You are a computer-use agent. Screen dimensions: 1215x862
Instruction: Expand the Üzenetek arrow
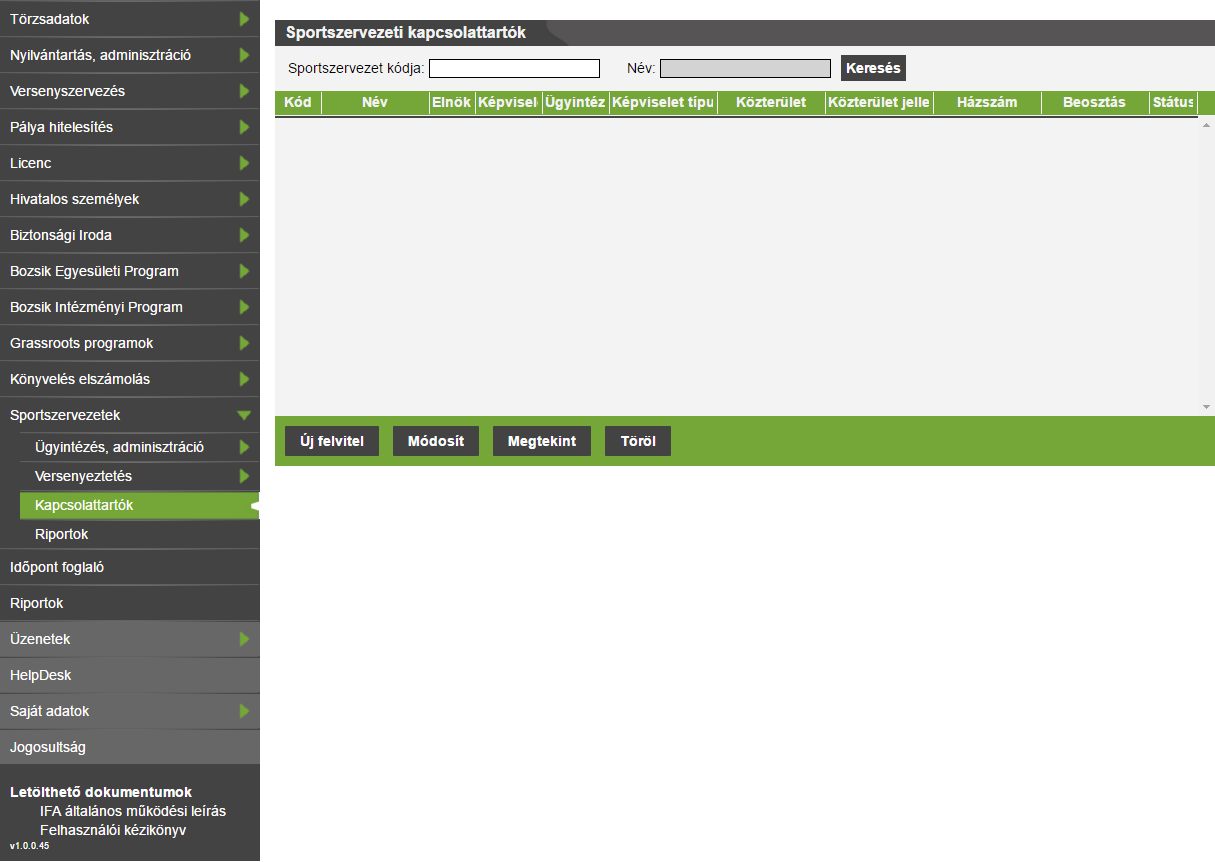tap(244, 639)
